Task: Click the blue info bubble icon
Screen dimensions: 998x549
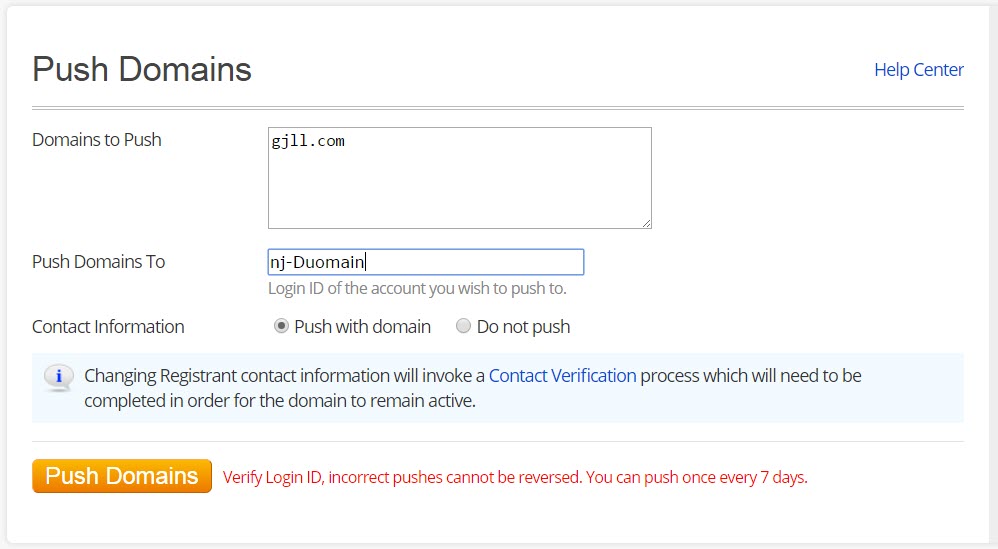Action: pos(58,377)
